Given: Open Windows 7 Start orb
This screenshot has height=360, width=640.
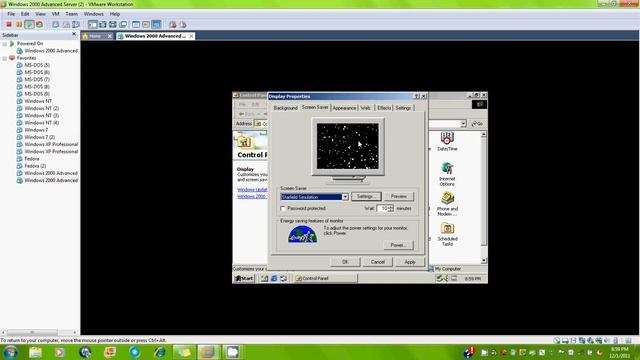Looking at the screenshot, I should [10, 352].
